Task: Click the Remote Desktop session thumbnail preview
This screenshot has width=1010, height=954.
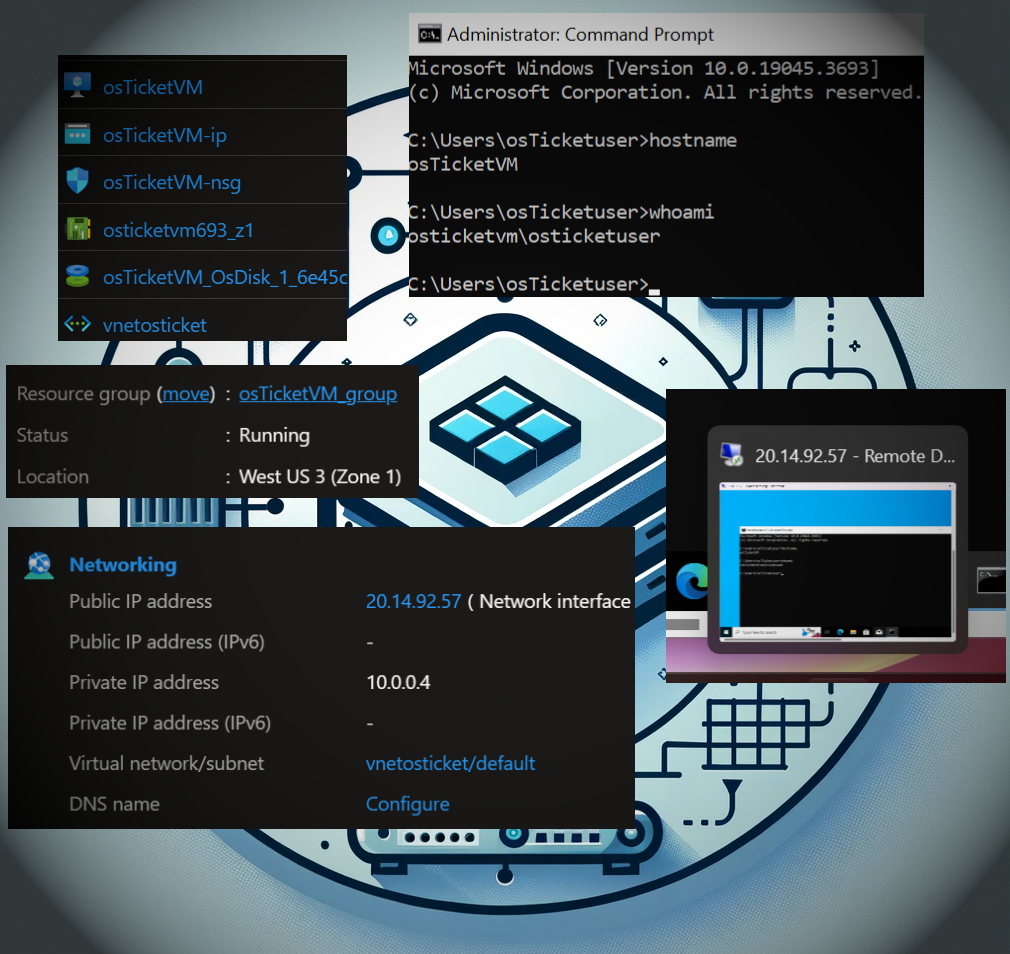Action: coord(836,560)
